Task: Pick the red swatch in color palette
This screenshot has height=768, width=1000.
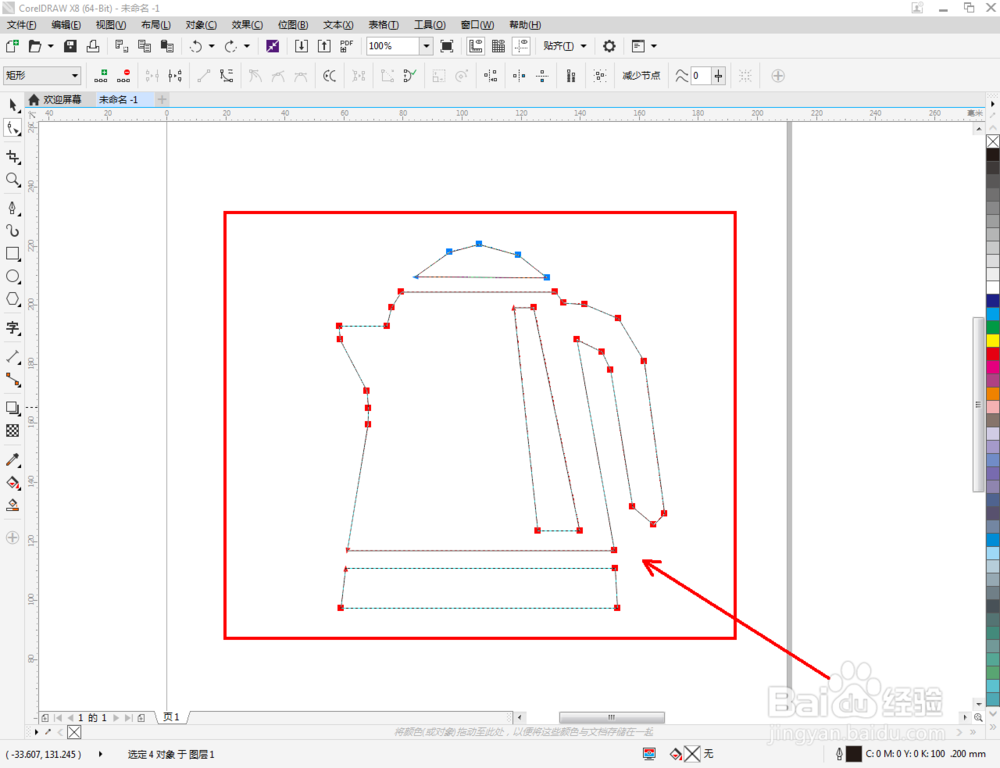Action: tap(993, 353)
